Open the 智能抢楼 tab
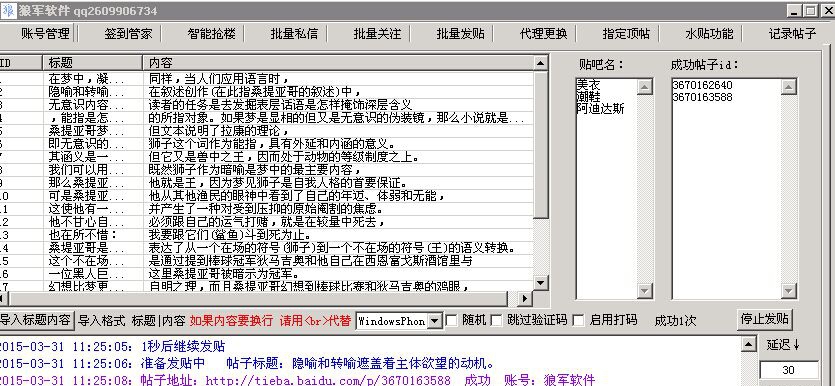This screenshot has width=835, height=386. pyautogui.click(x=211, y=34)
